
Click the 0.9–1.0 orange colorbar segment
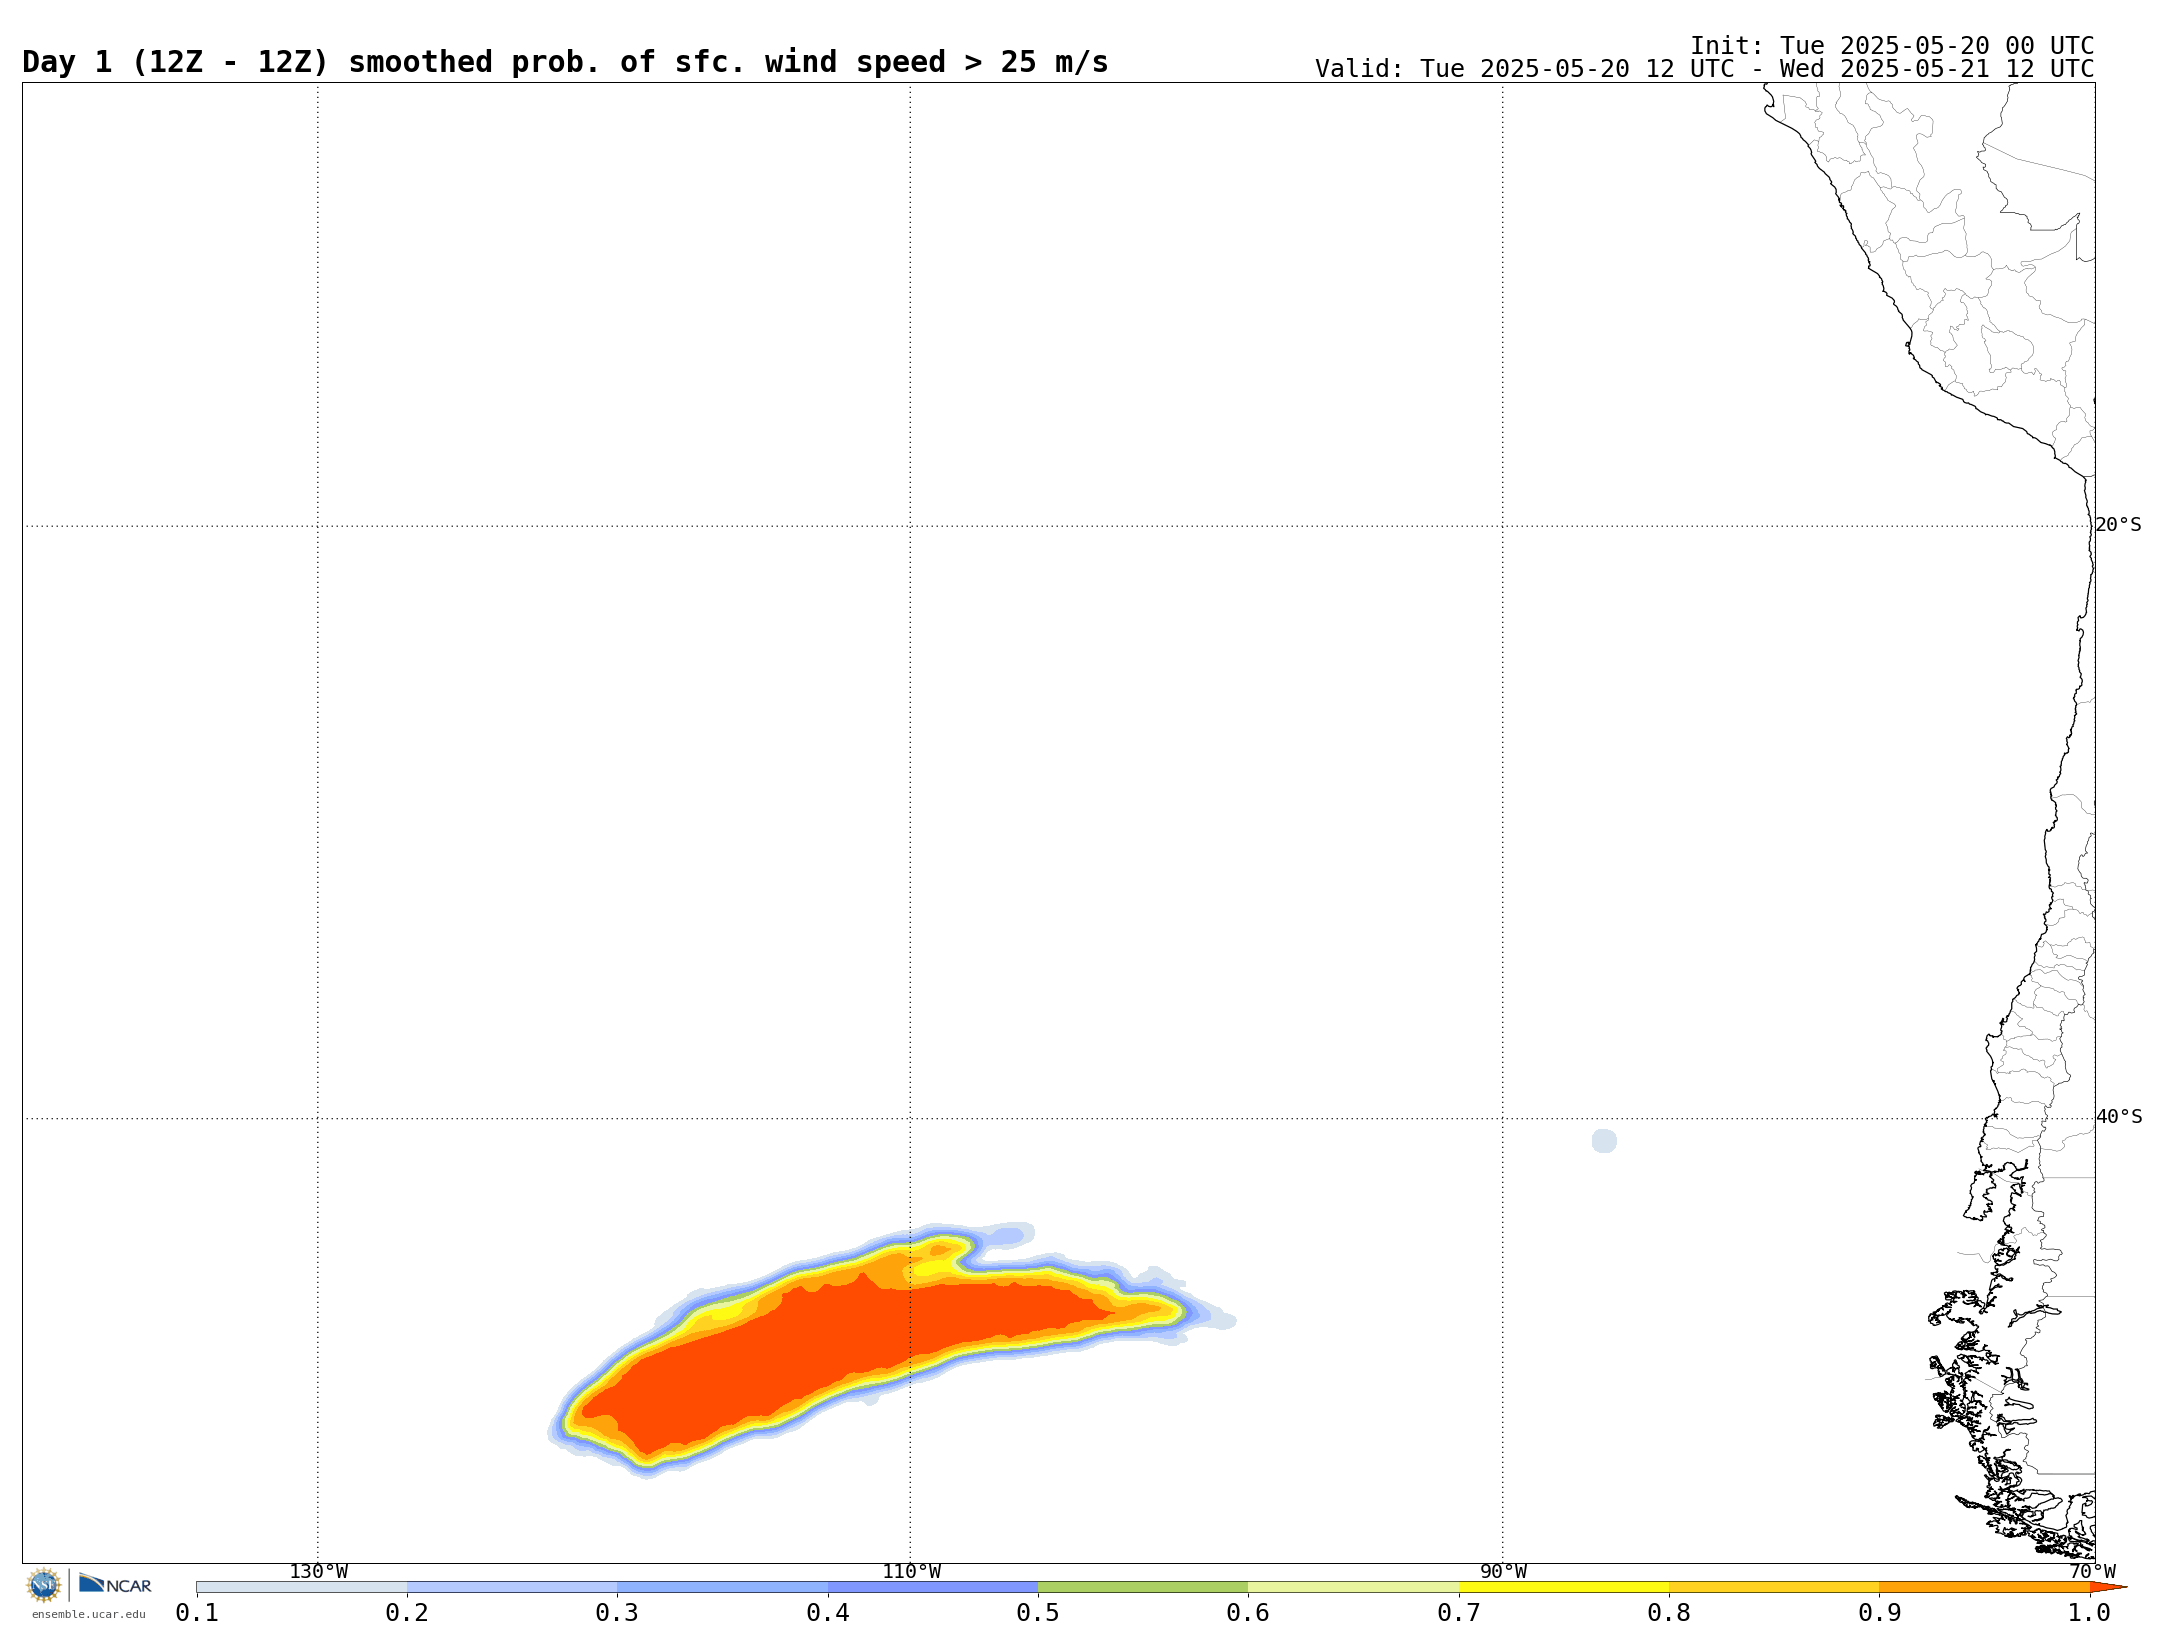[1984, 1587]
